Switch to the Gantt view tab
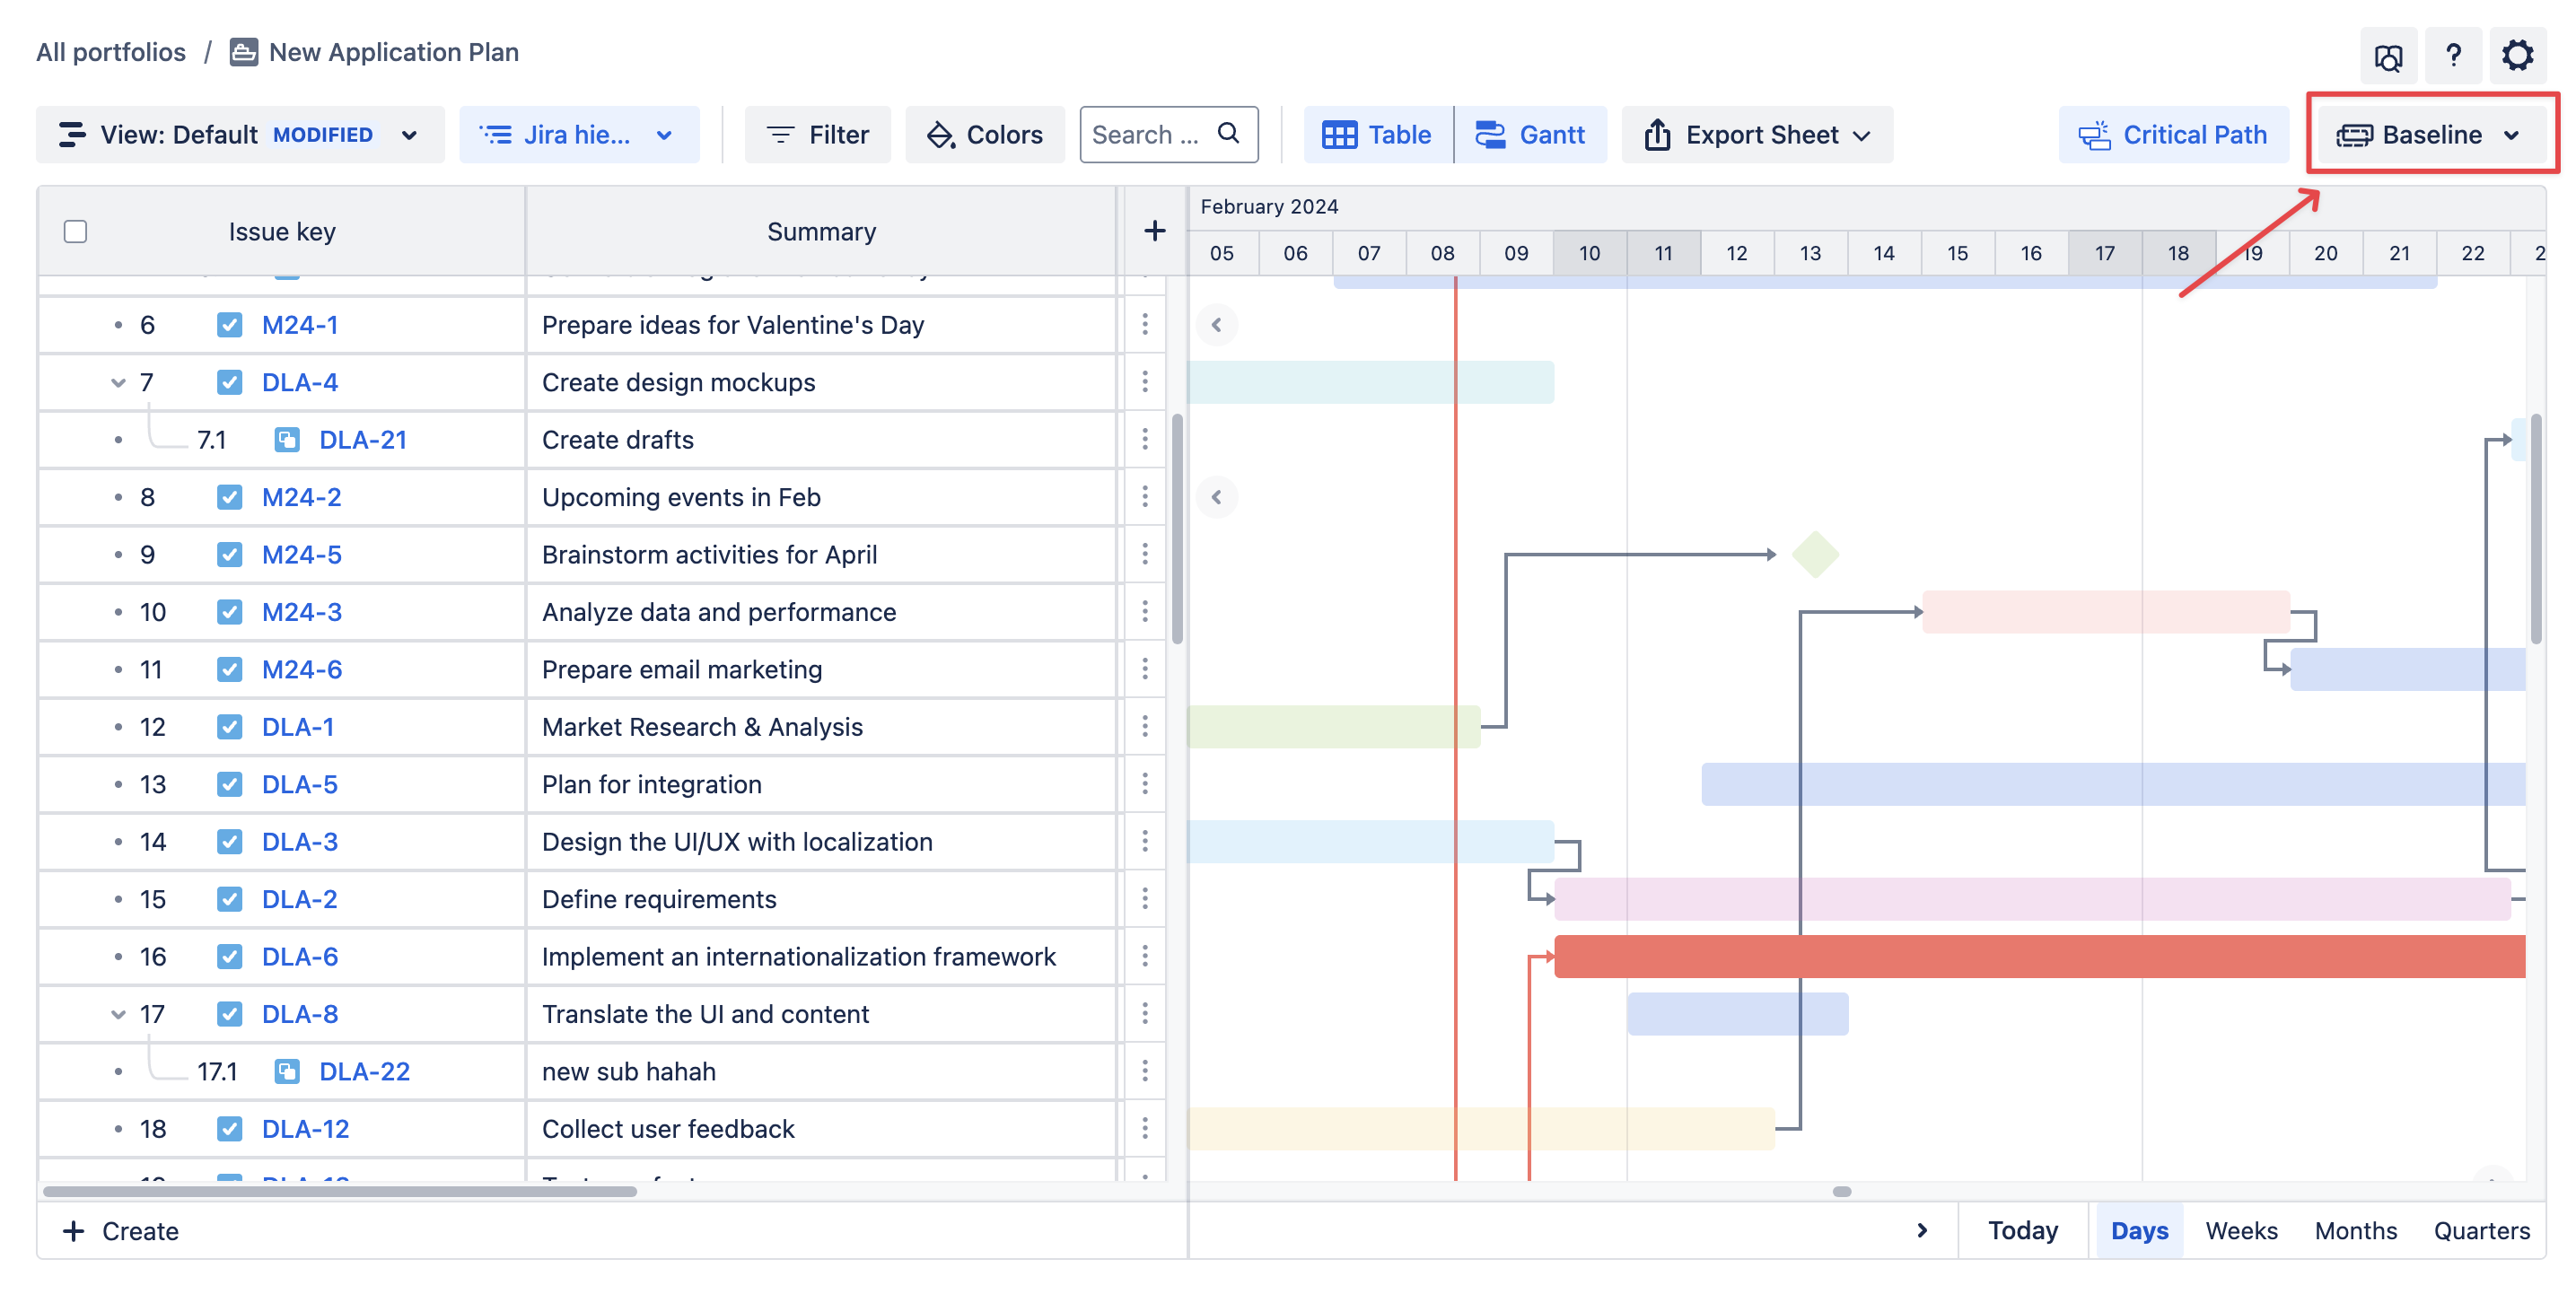The width and height of the screenshot is (2576, 1294). pos(1530,135)
